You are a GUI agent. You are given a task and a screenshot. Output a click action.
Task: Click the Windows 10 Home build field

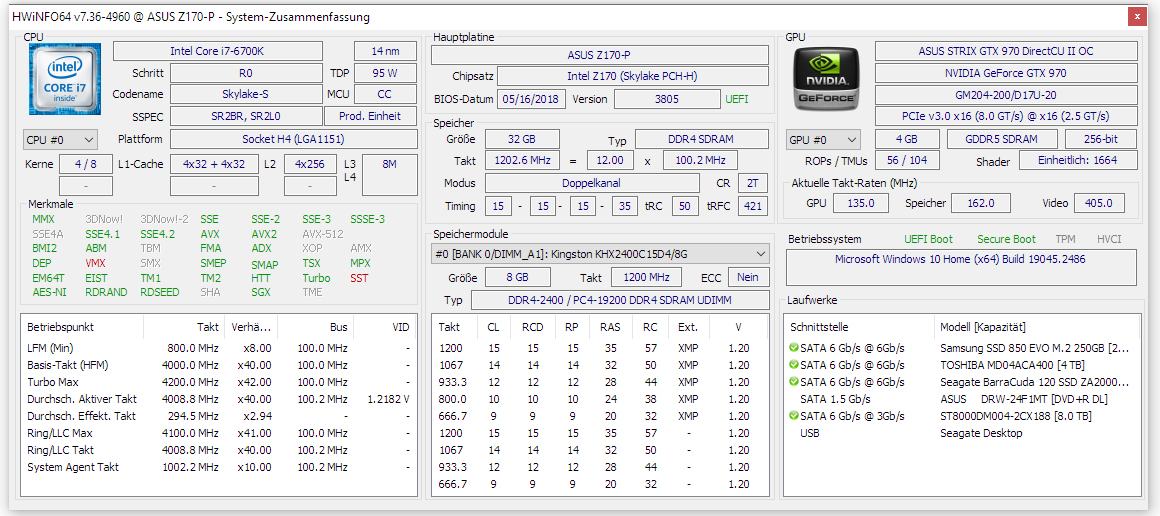coord(961,267)
